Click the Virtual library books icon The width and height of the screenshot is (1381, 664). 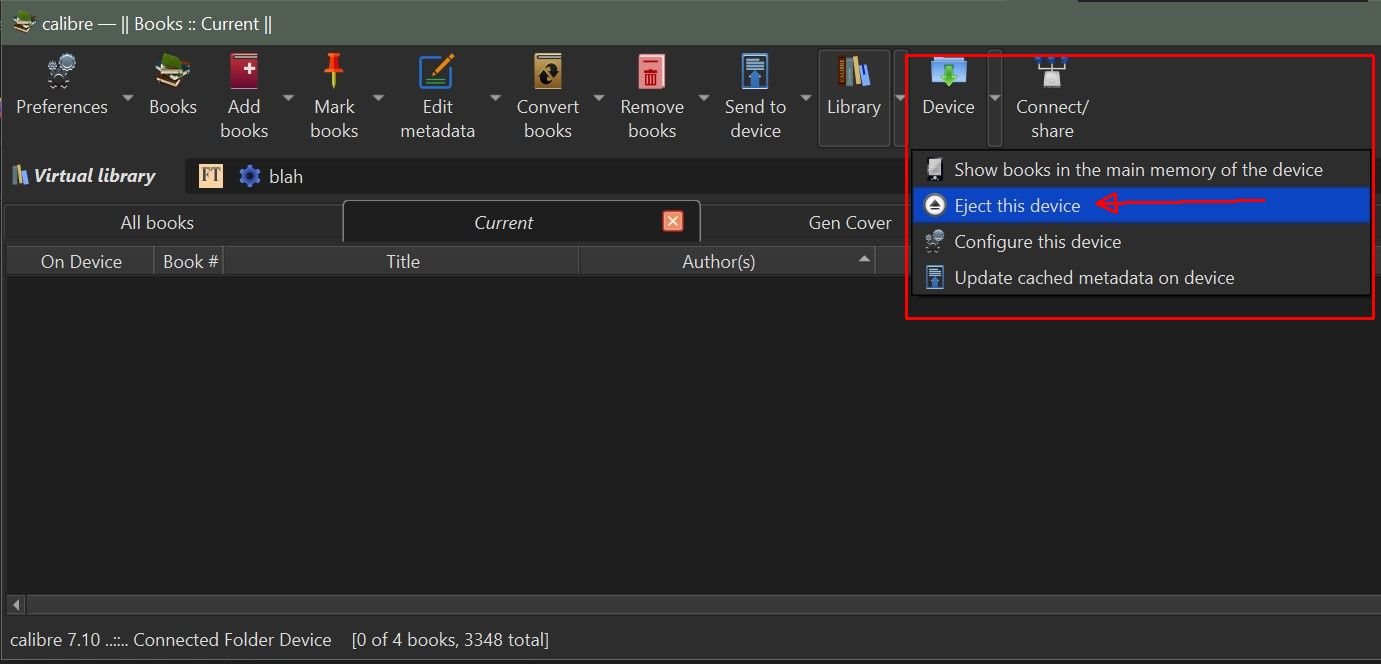point(20,176)
